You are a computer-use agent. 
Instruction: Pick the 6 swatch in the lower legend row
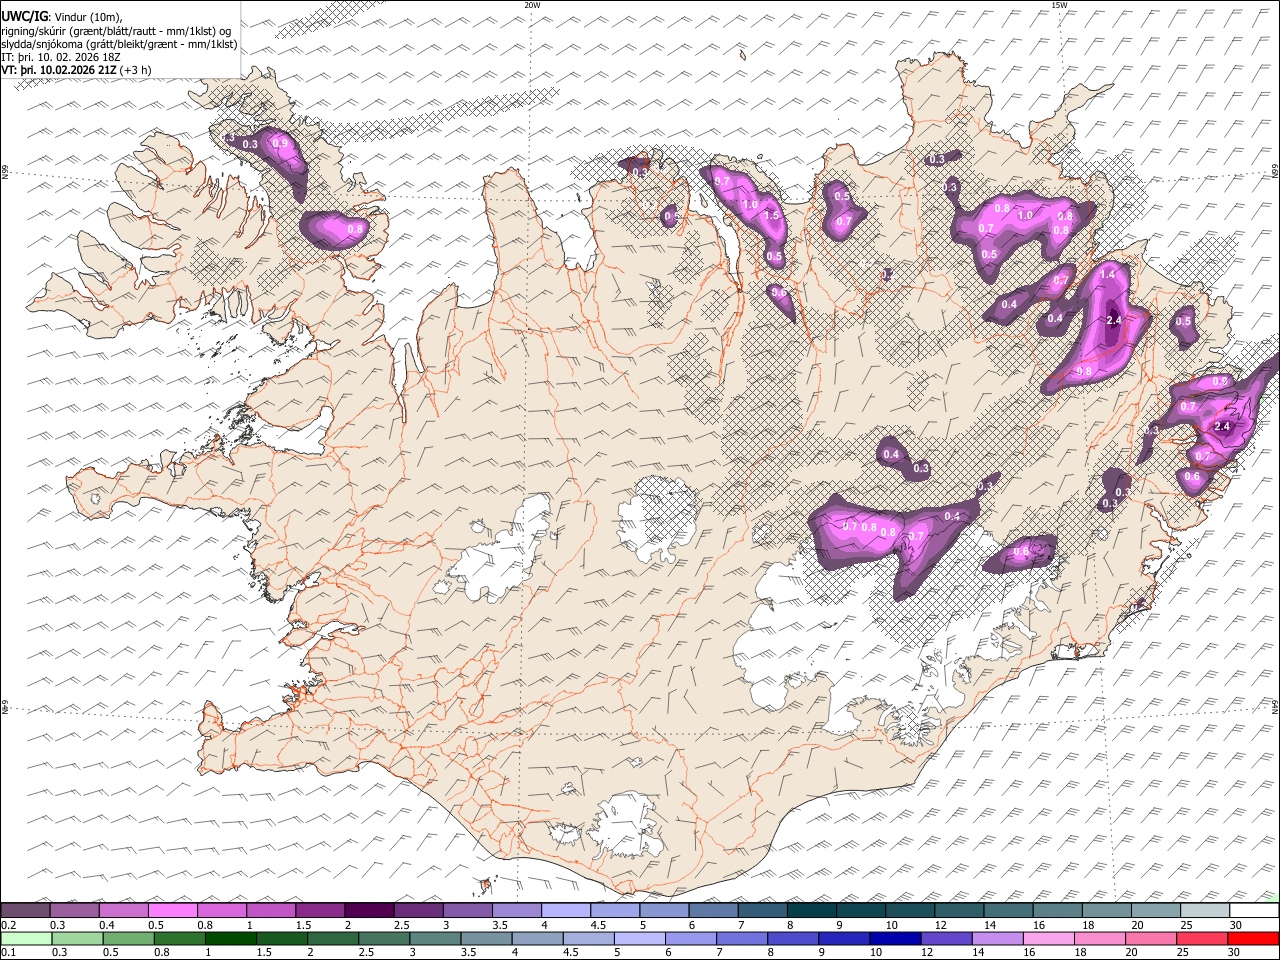tap(690, 939)
